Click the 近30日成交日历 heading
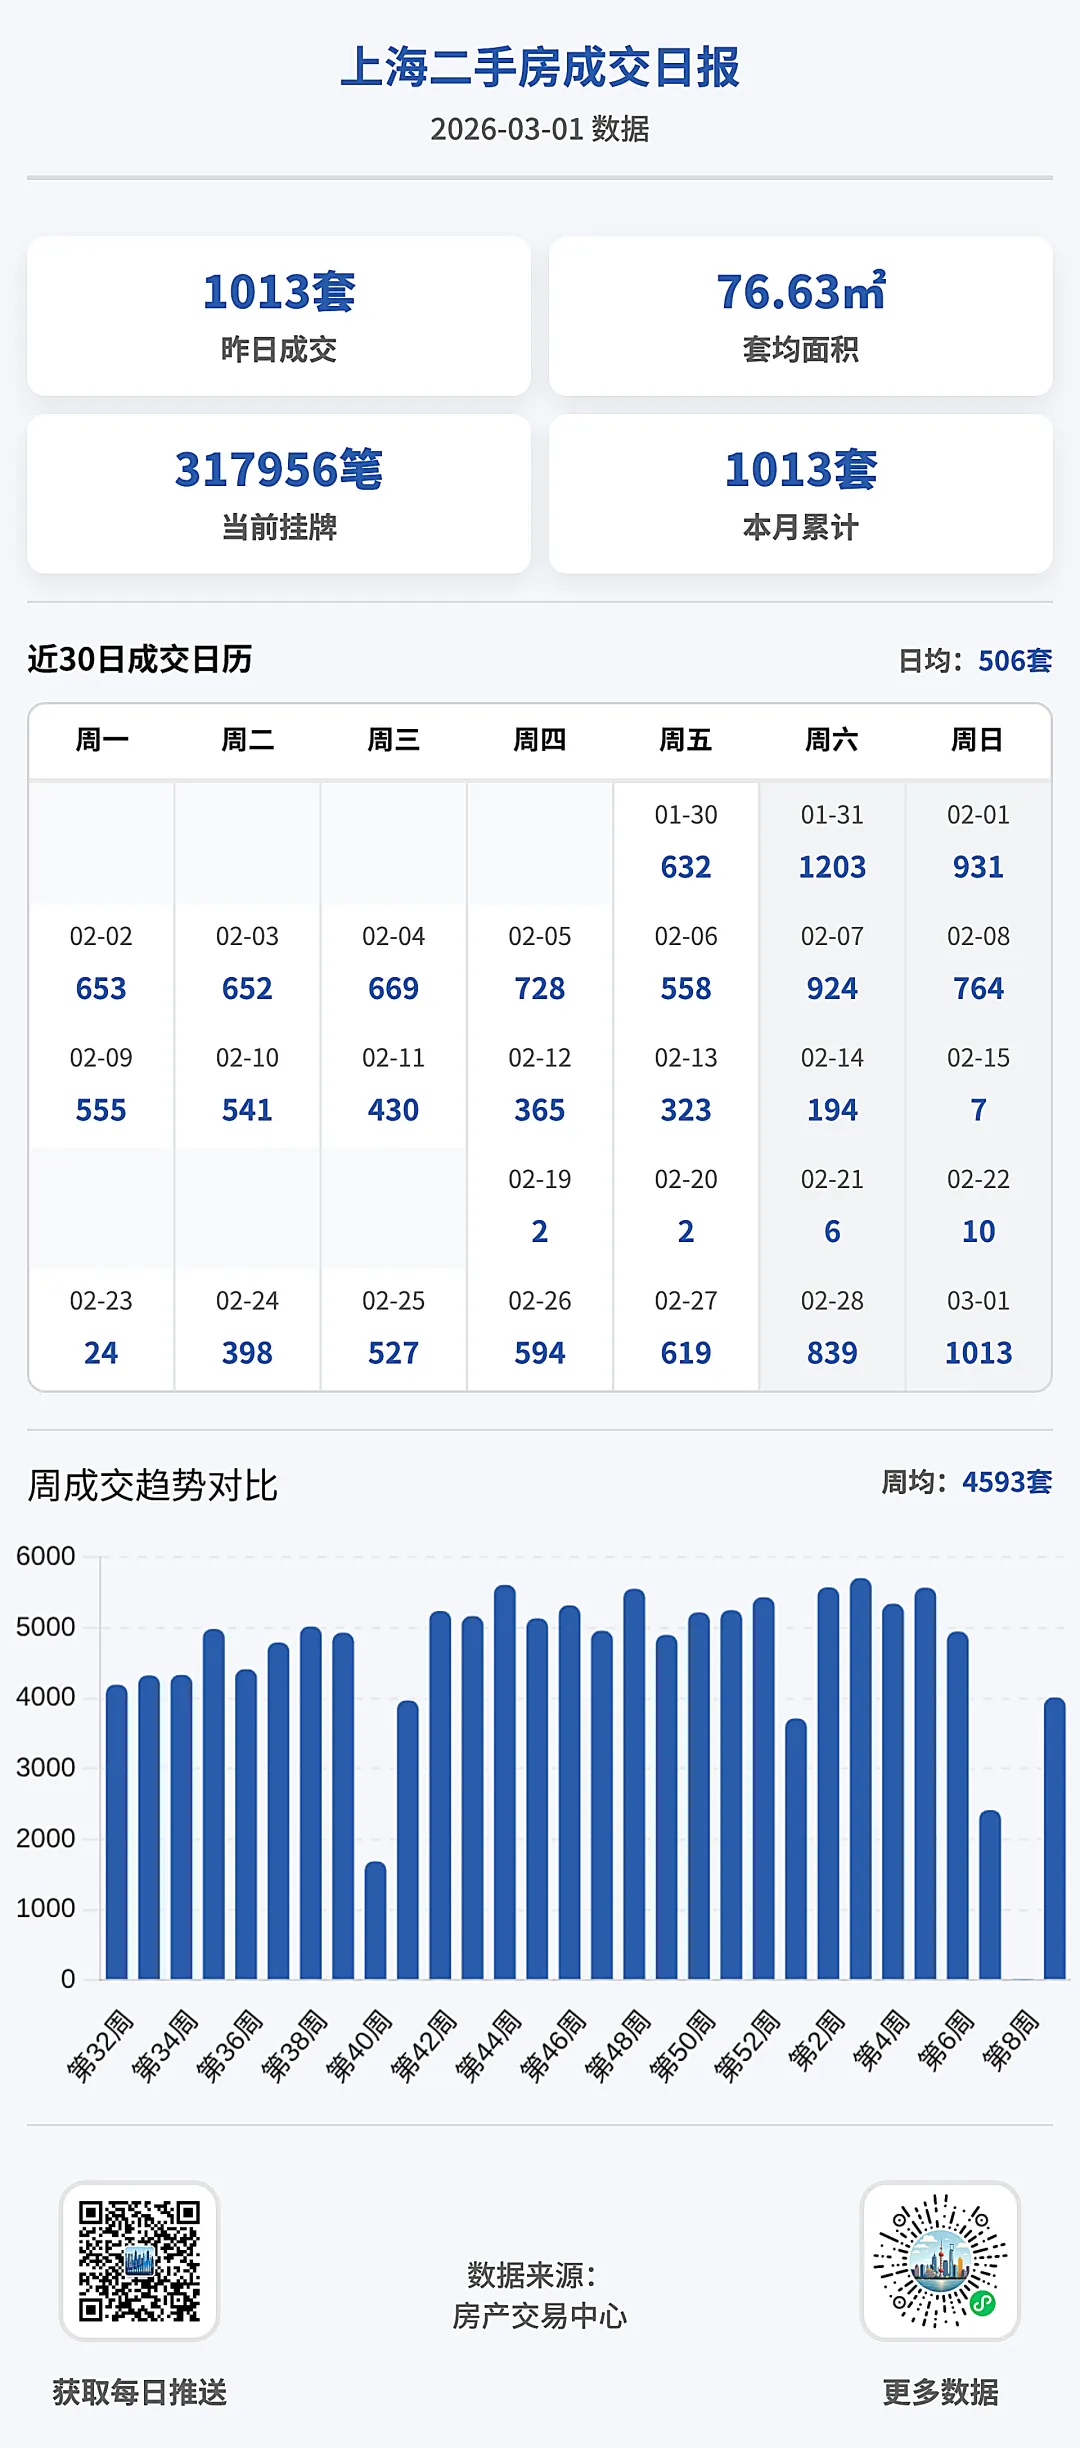1080x2448 pixels. coord(140,659)
